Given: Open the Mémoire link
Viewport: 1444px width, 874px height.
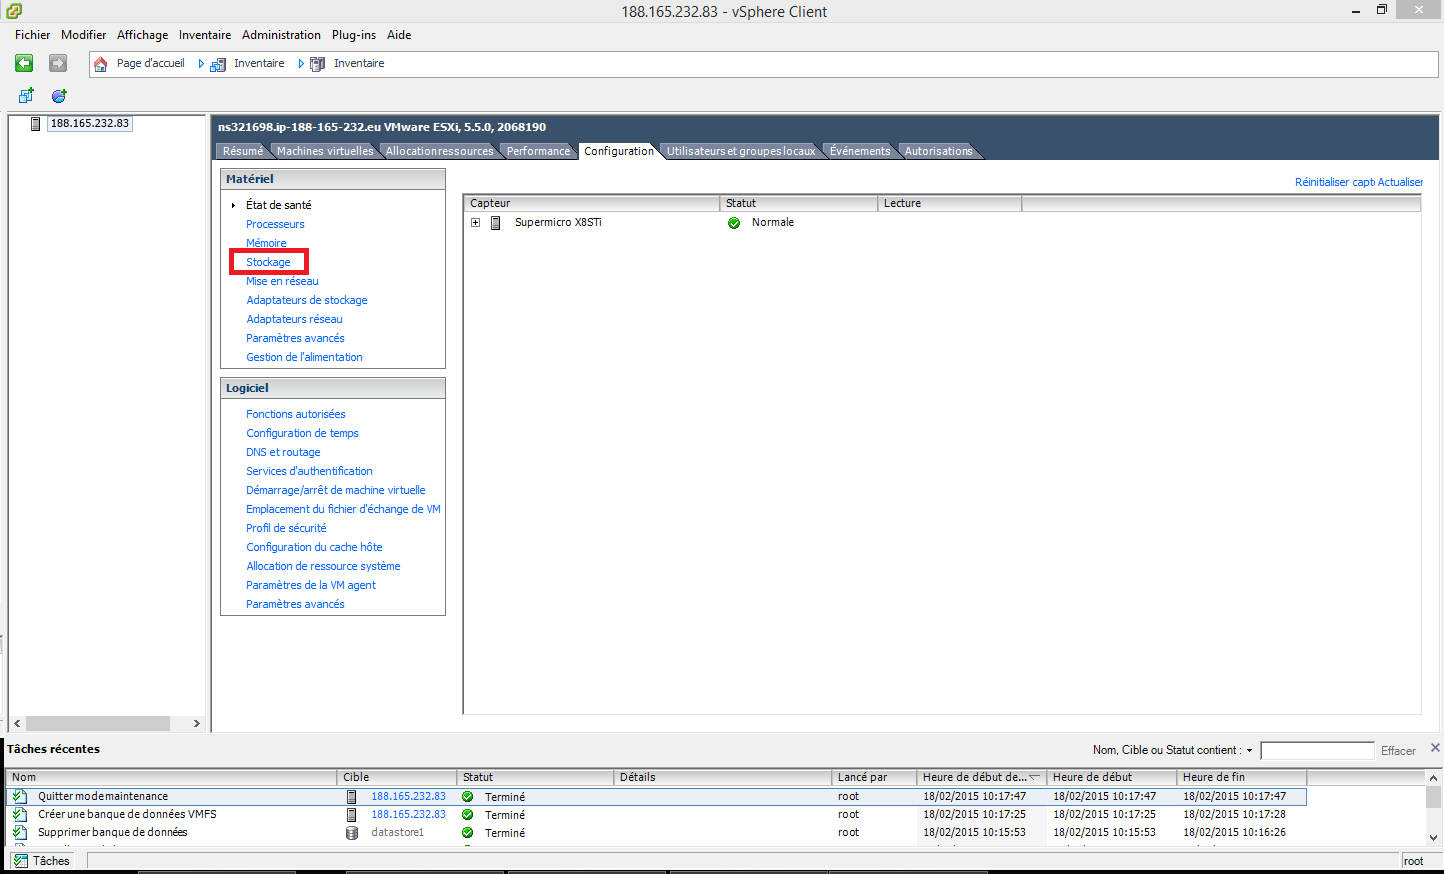Looking at the screenshot, I should 266,243.
